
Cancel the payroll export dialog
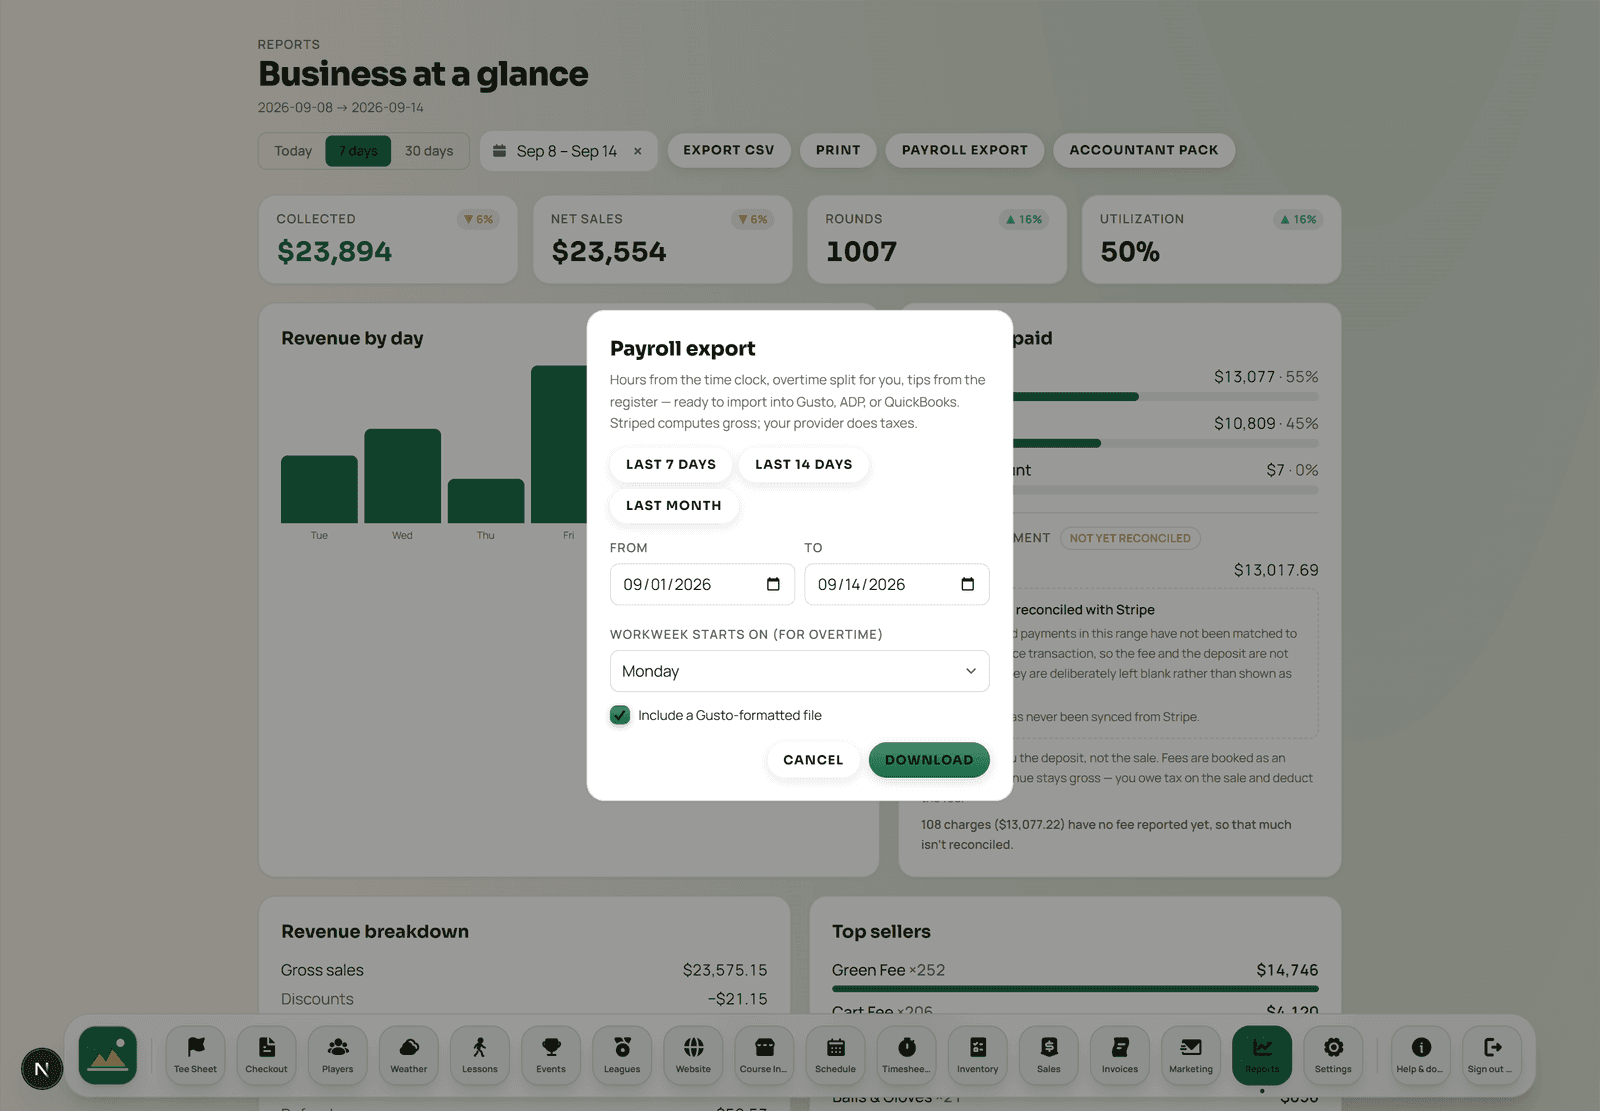tap(813, 760)
